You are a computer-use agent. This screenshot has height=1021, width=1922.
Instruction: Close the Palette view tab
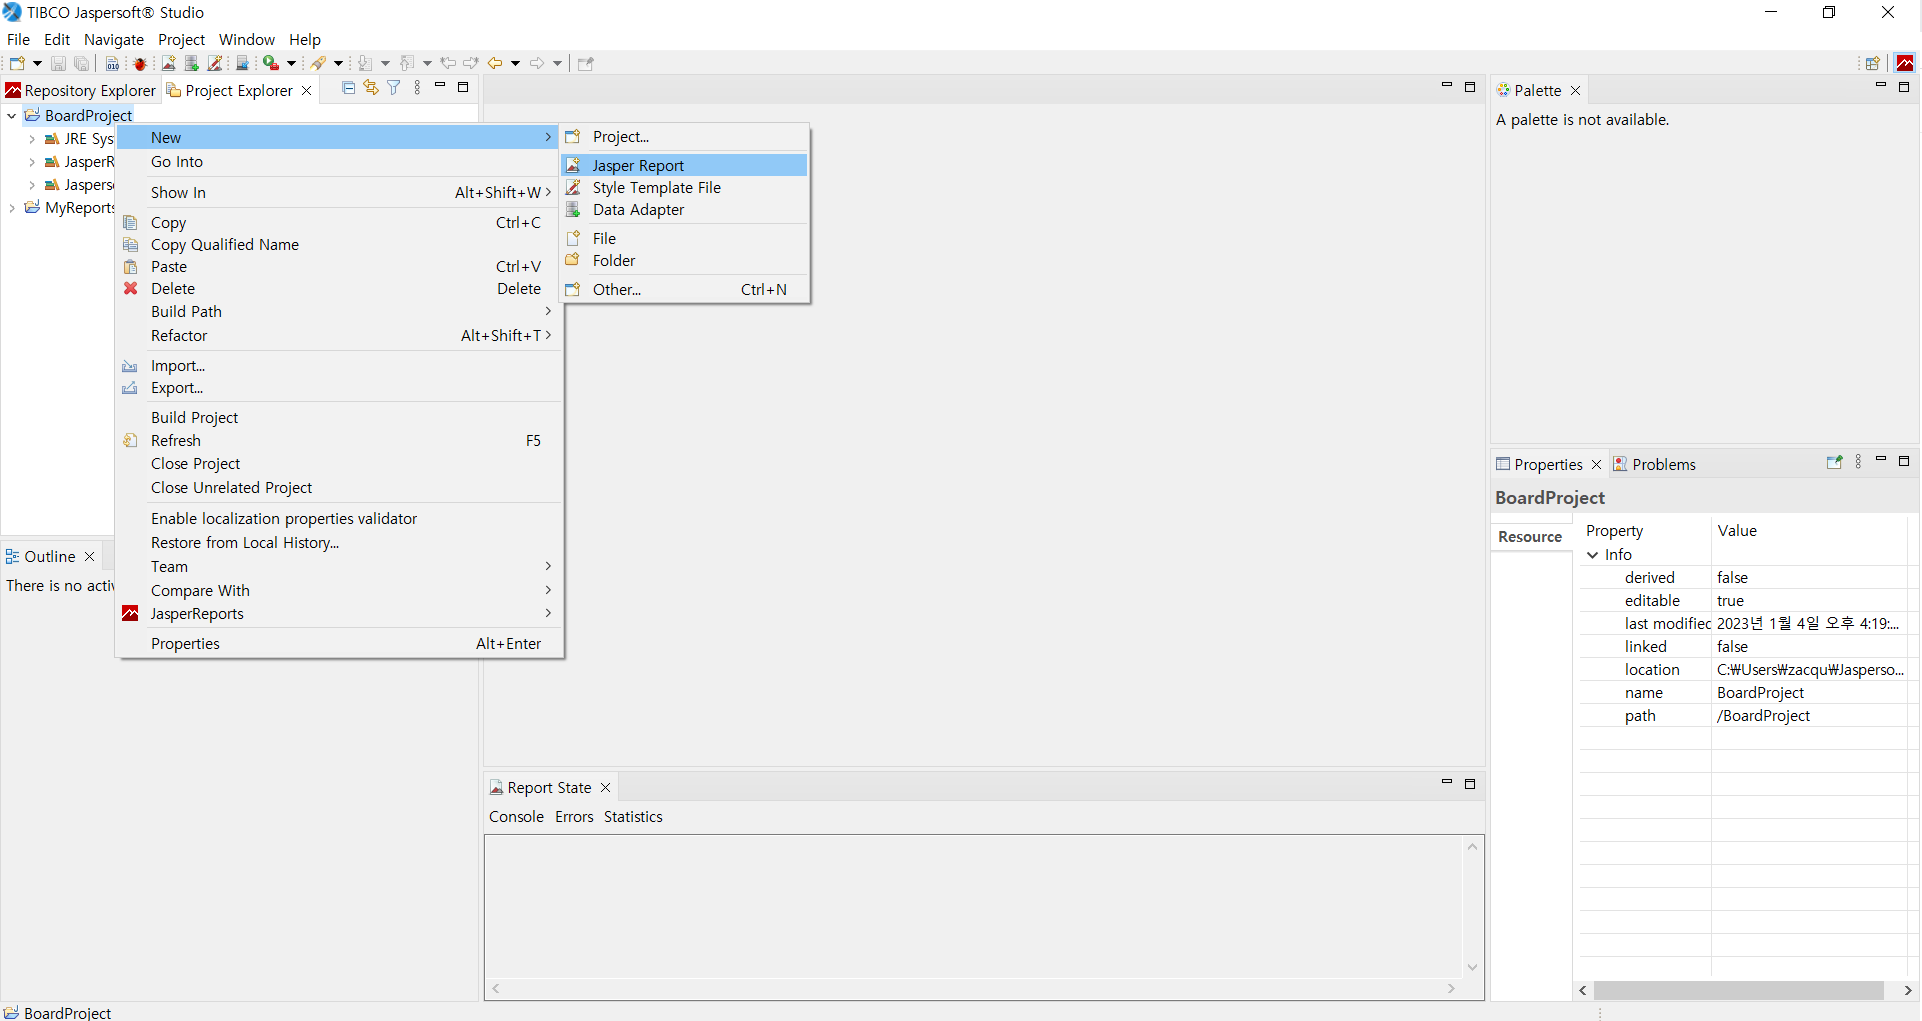click(1575, 90)
